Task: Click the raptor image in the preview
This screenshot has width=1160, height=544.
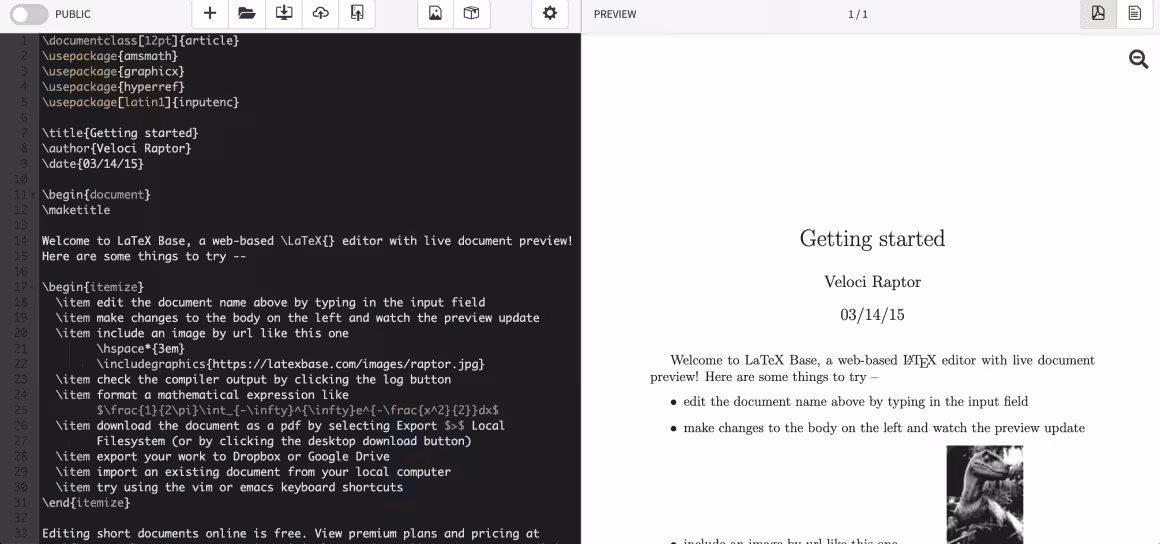Action: (x=984, y=494)
